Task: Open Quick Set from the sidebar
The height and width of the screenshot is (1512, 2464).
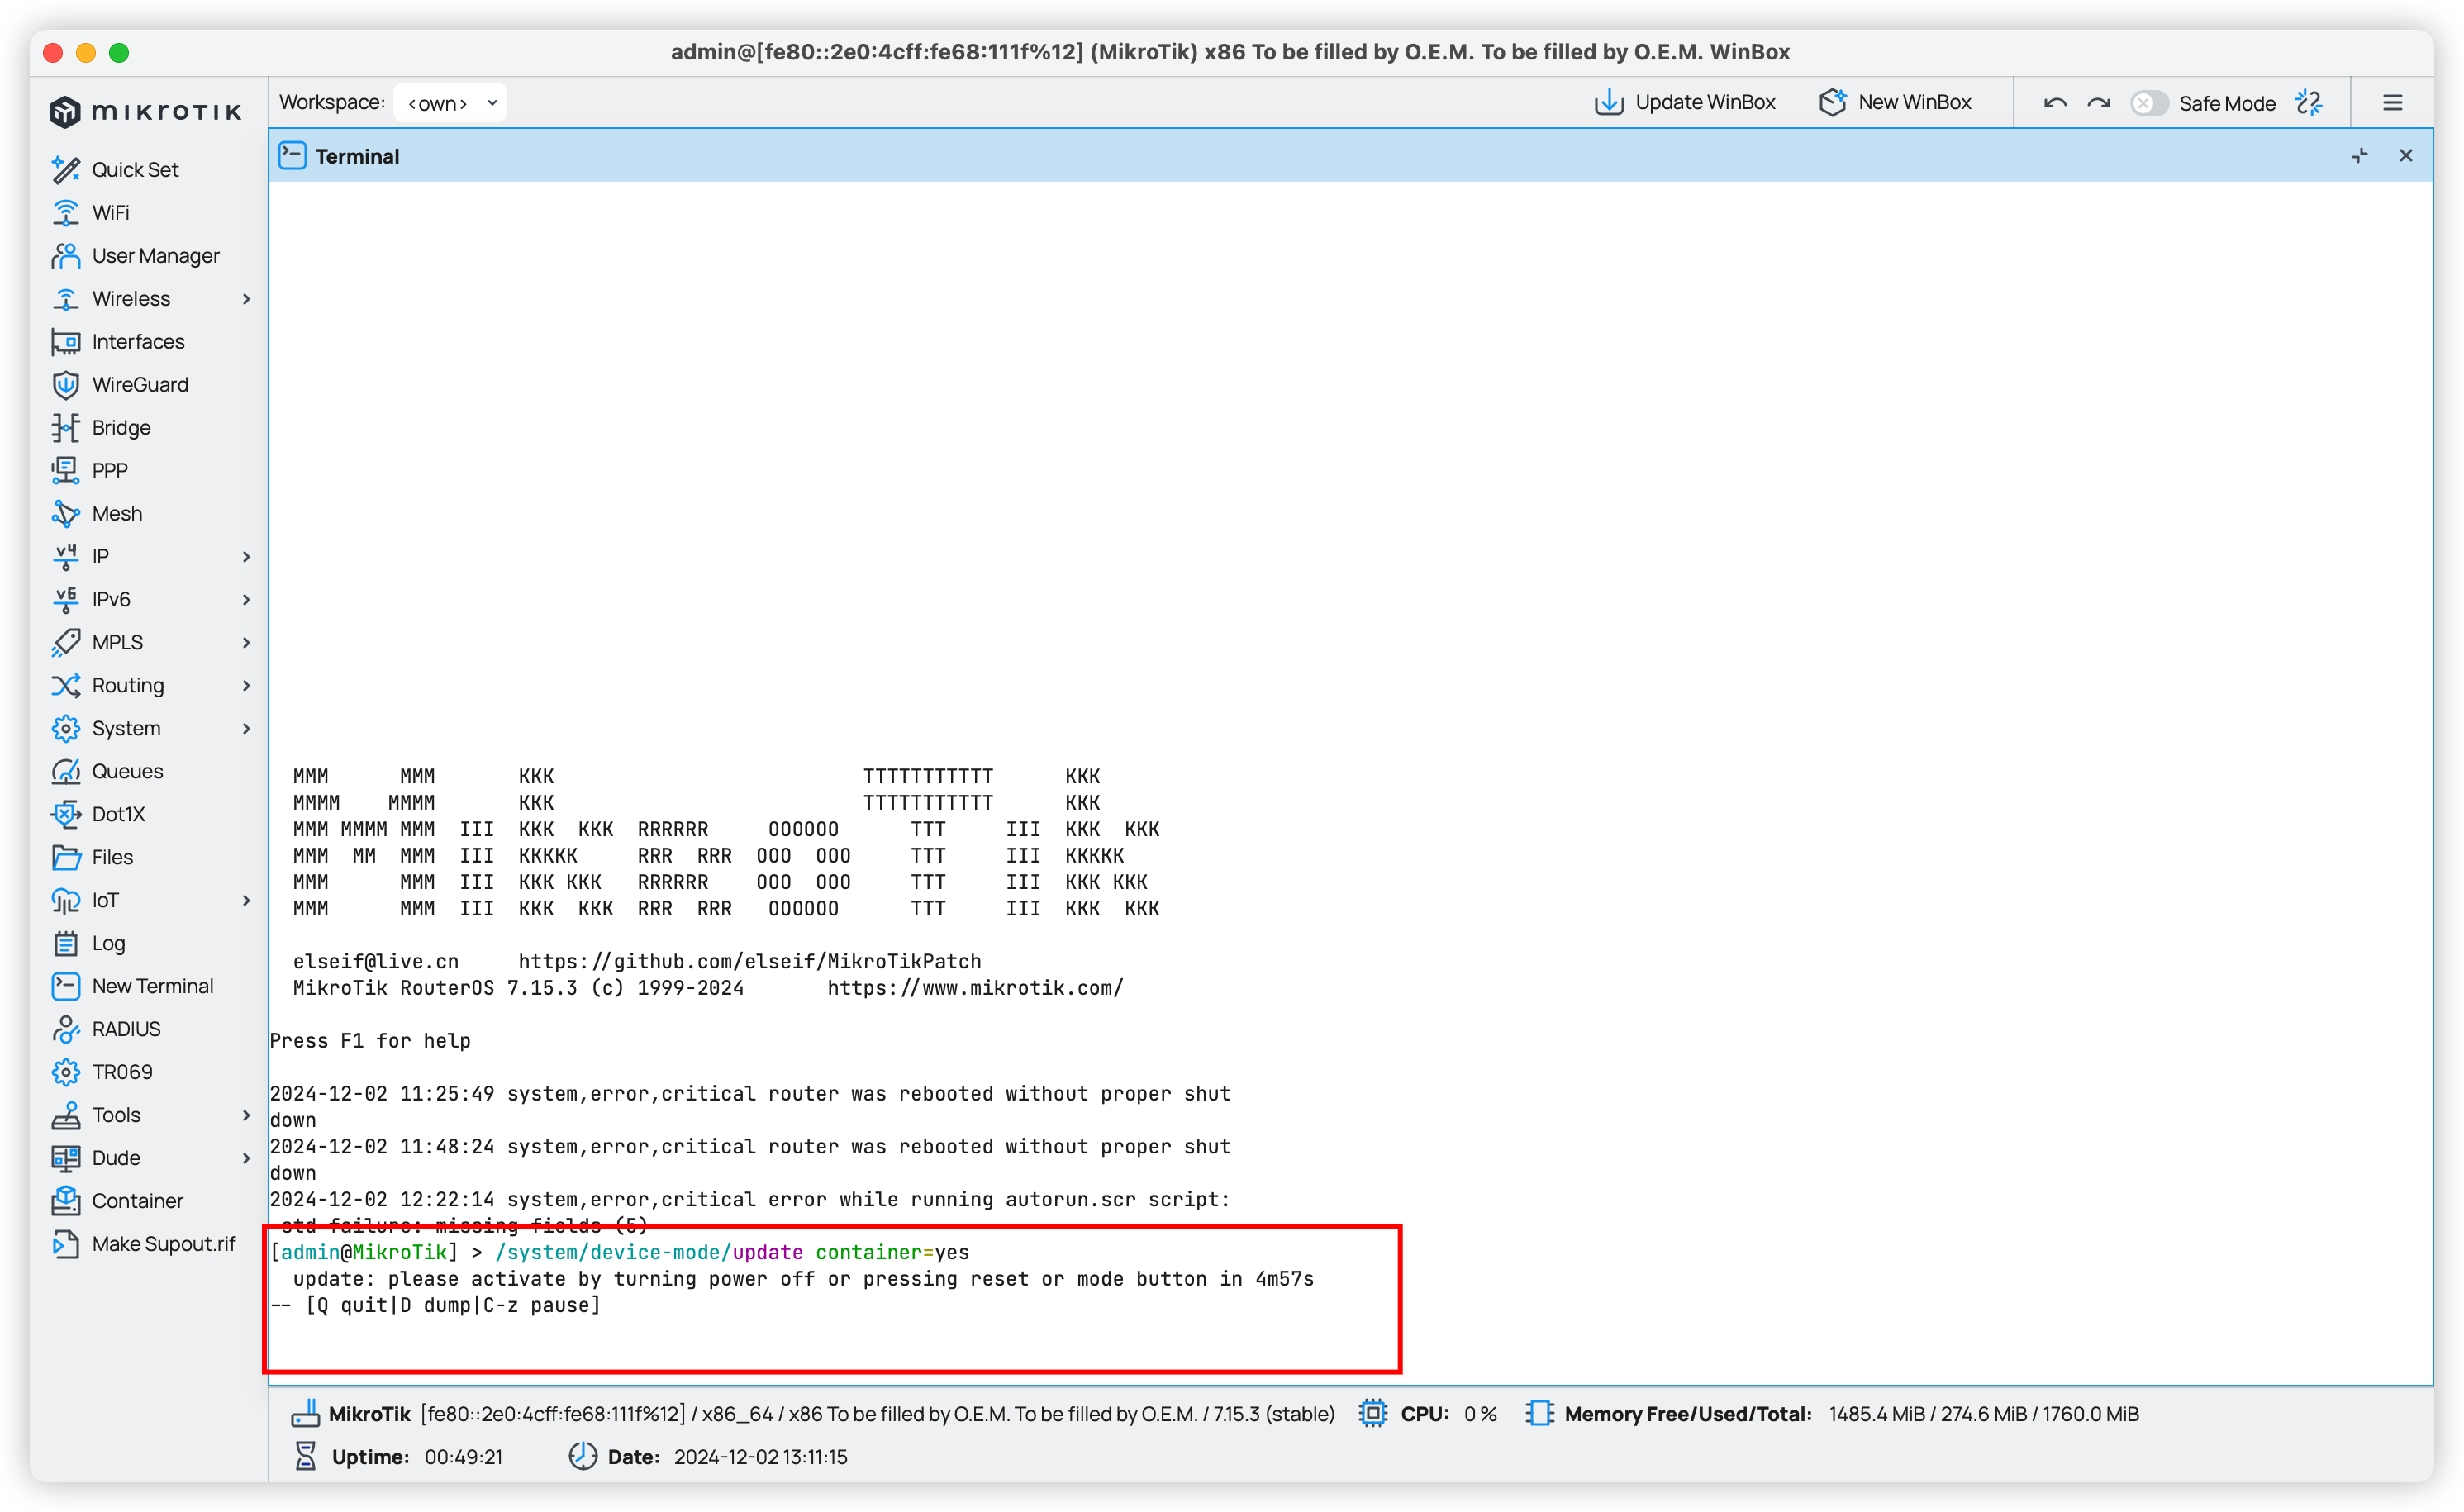Action: (134, 169)
